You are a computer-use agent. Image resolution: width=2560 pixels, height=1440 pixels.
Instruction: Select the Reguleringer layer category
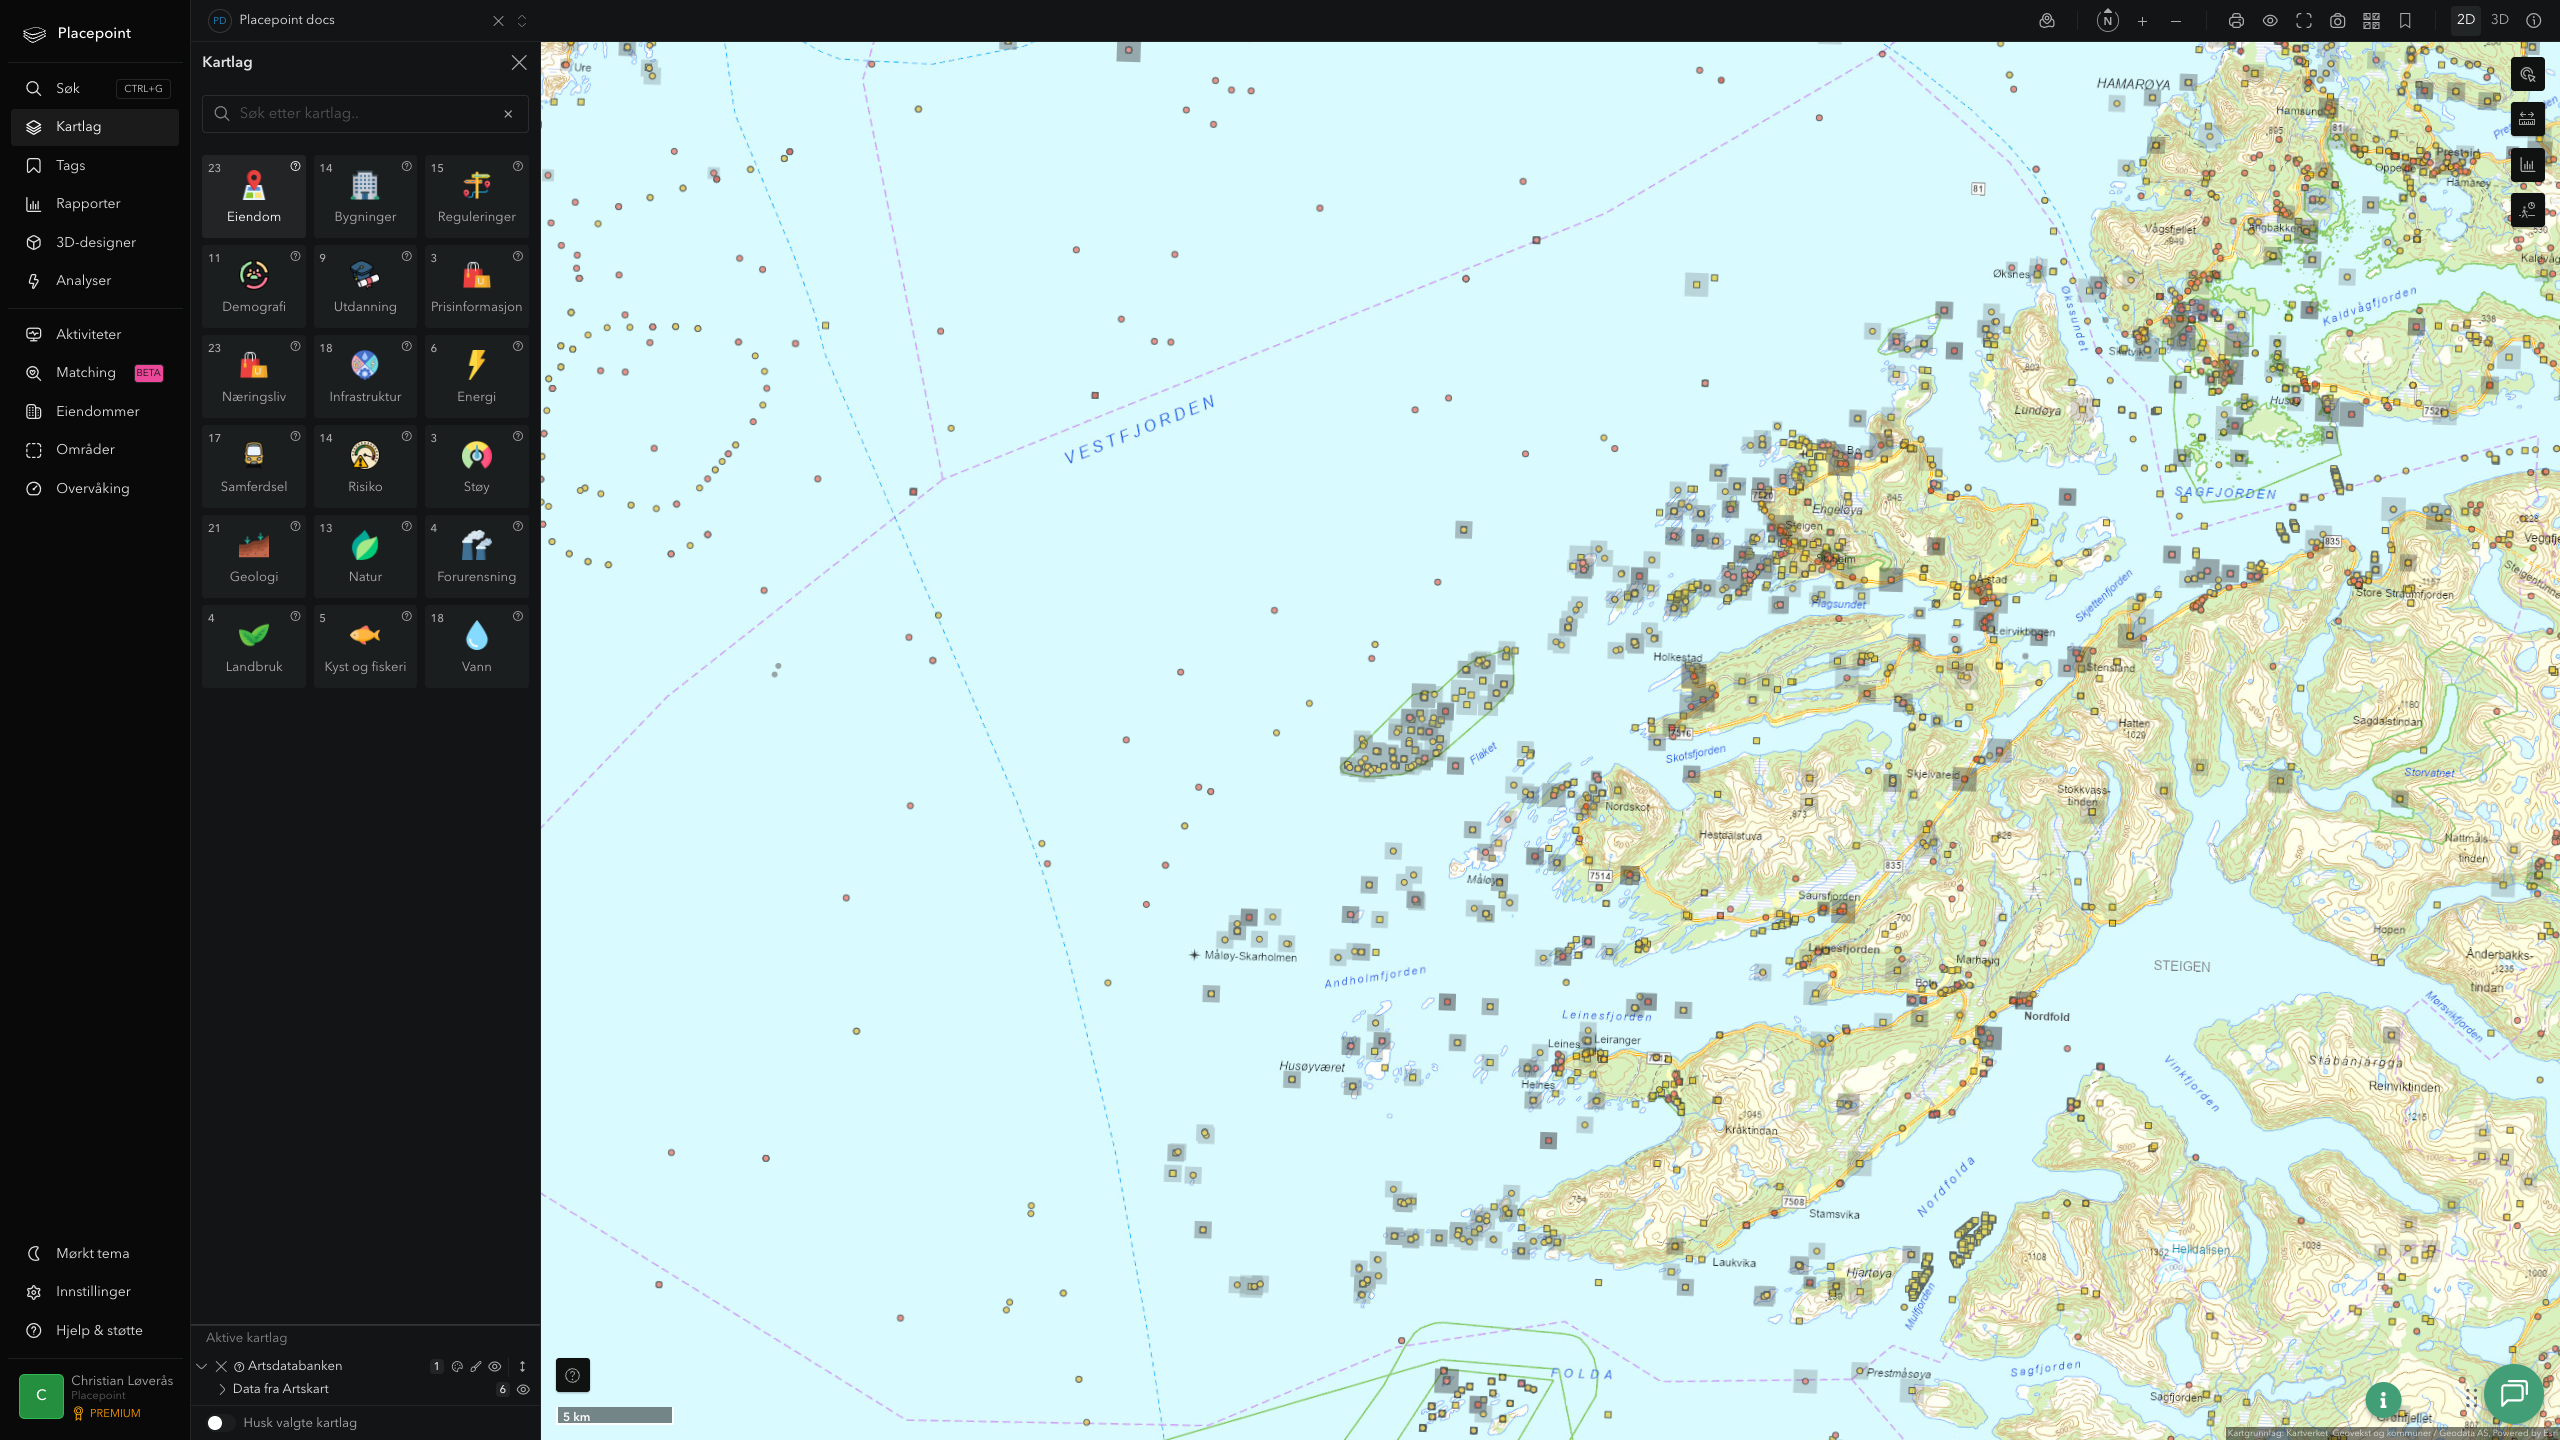coord(477,196)
